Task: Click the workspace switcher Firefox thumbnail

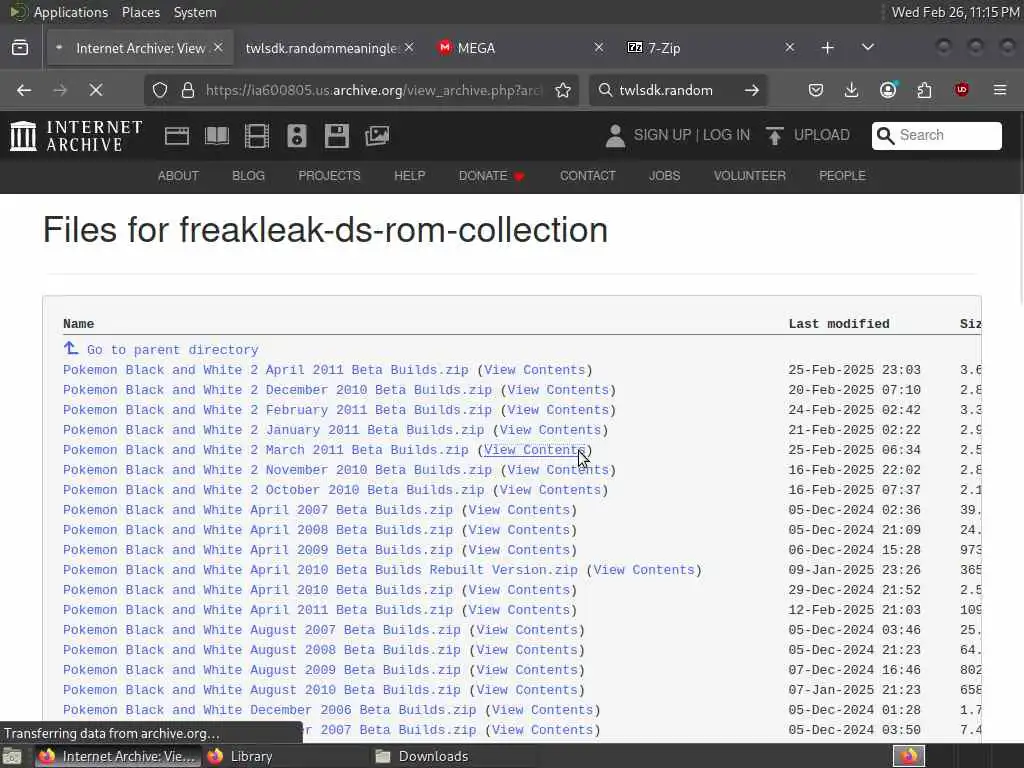Action: (x=908, y=756)
